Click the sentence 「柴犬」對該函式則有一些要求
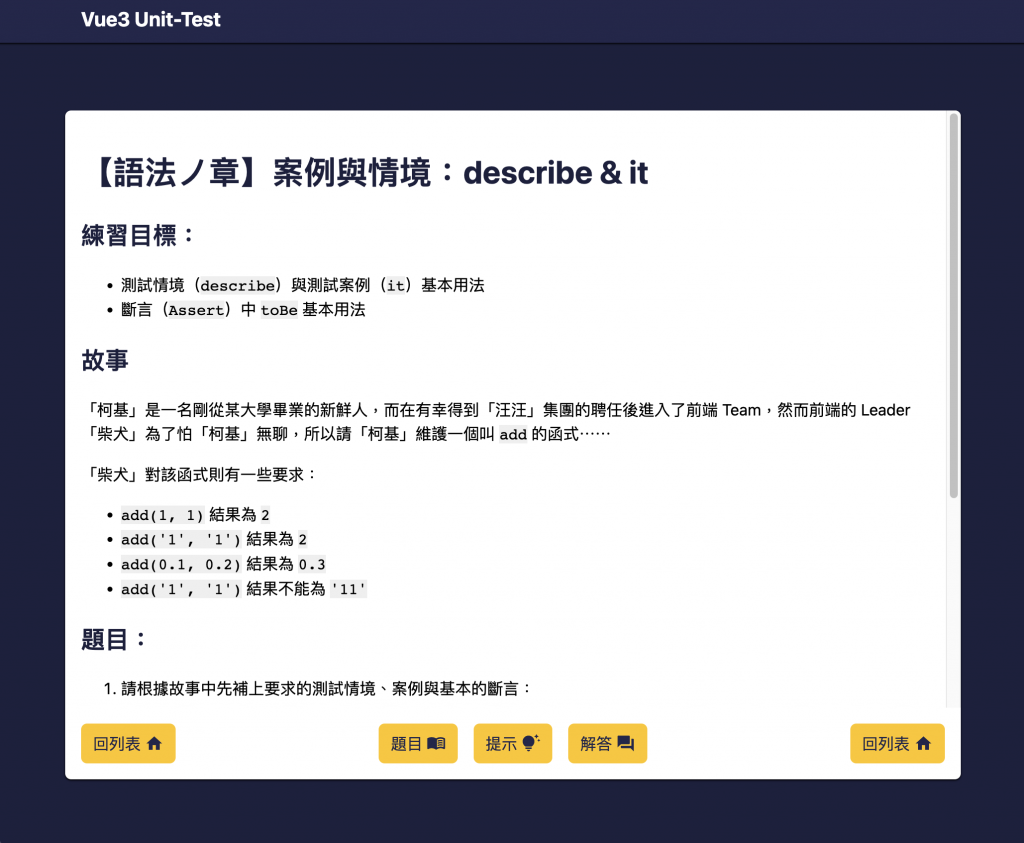The image size is (1024, 843). (x=199, y=475)
